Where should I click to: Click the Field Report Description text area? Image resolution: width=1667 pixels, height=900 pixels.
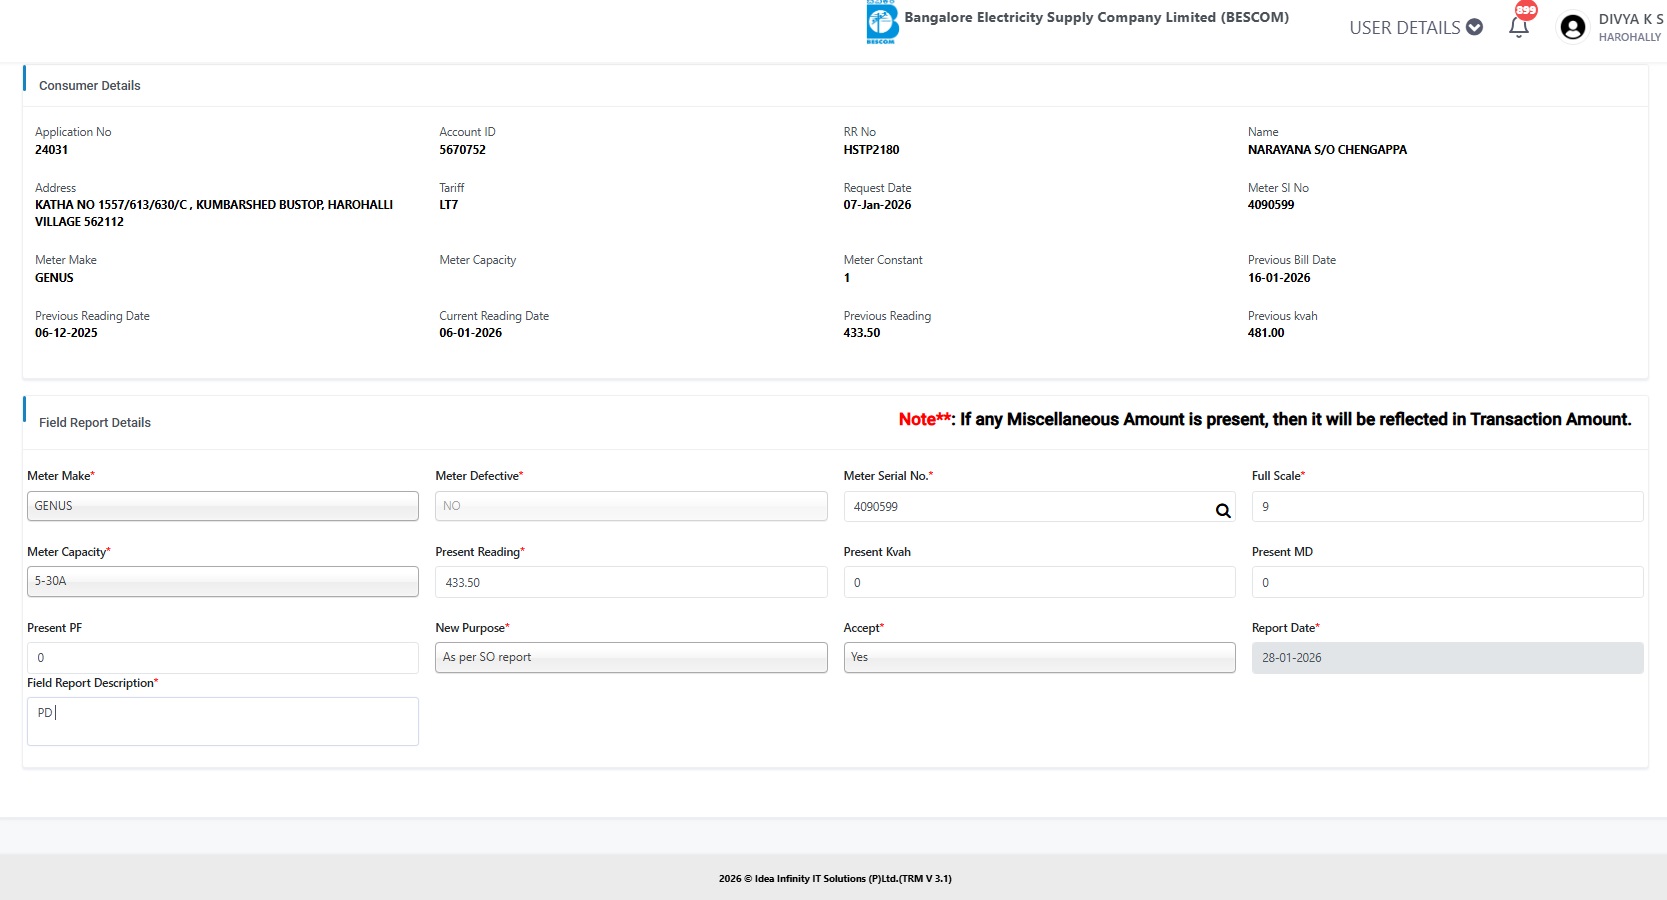click(x=222, y=721)
